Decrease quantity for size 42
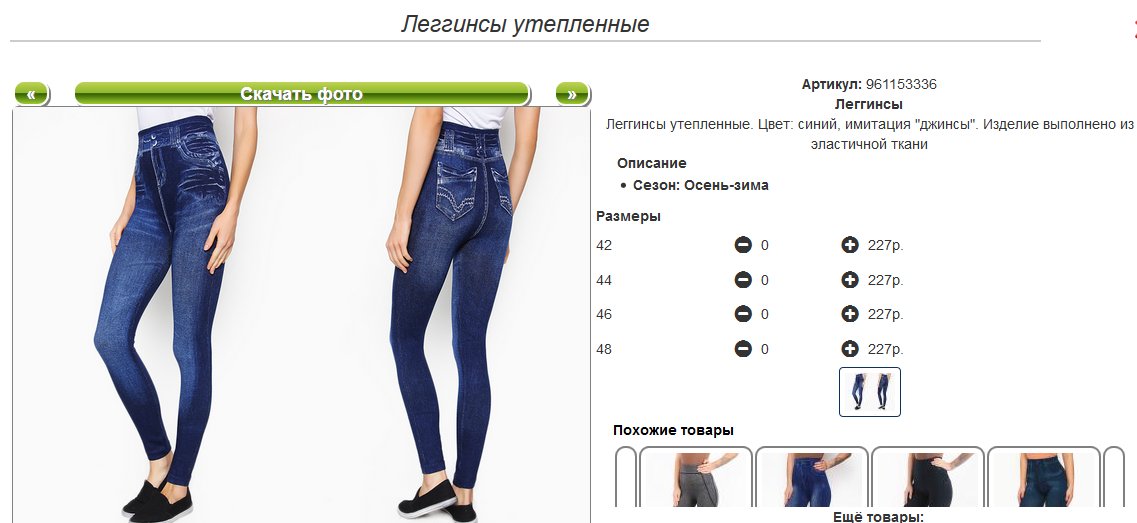The width and height of the screenshot is (1137, 523). [x=743, y=245]
